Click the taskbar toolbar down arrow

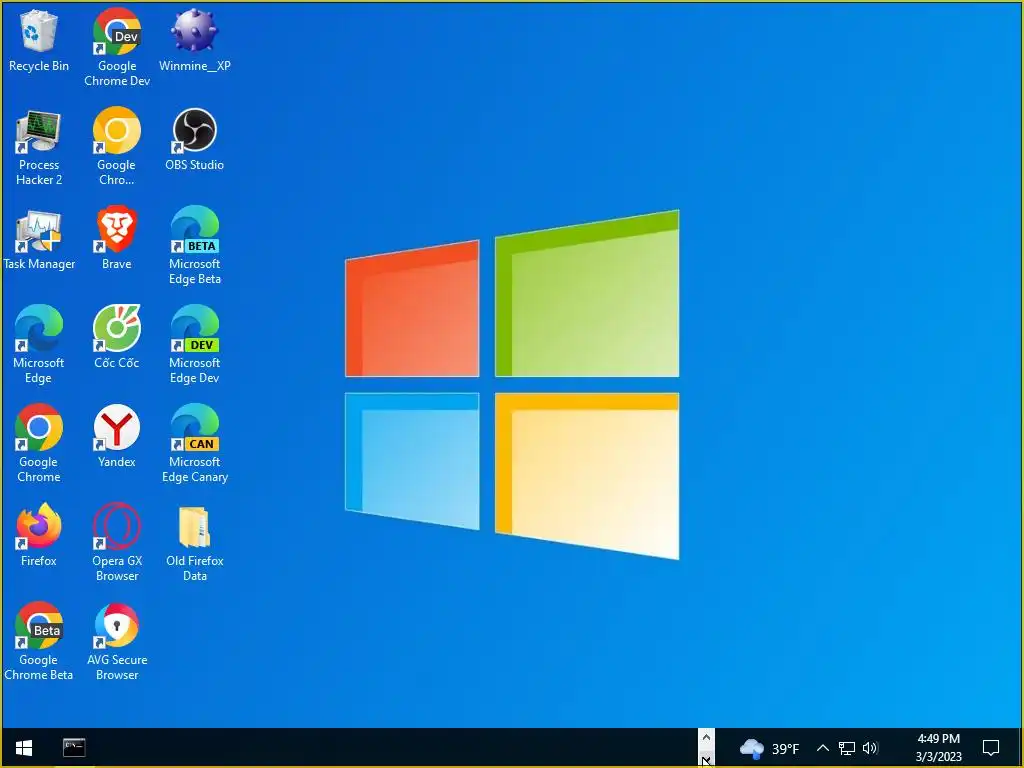coord(706,758)
